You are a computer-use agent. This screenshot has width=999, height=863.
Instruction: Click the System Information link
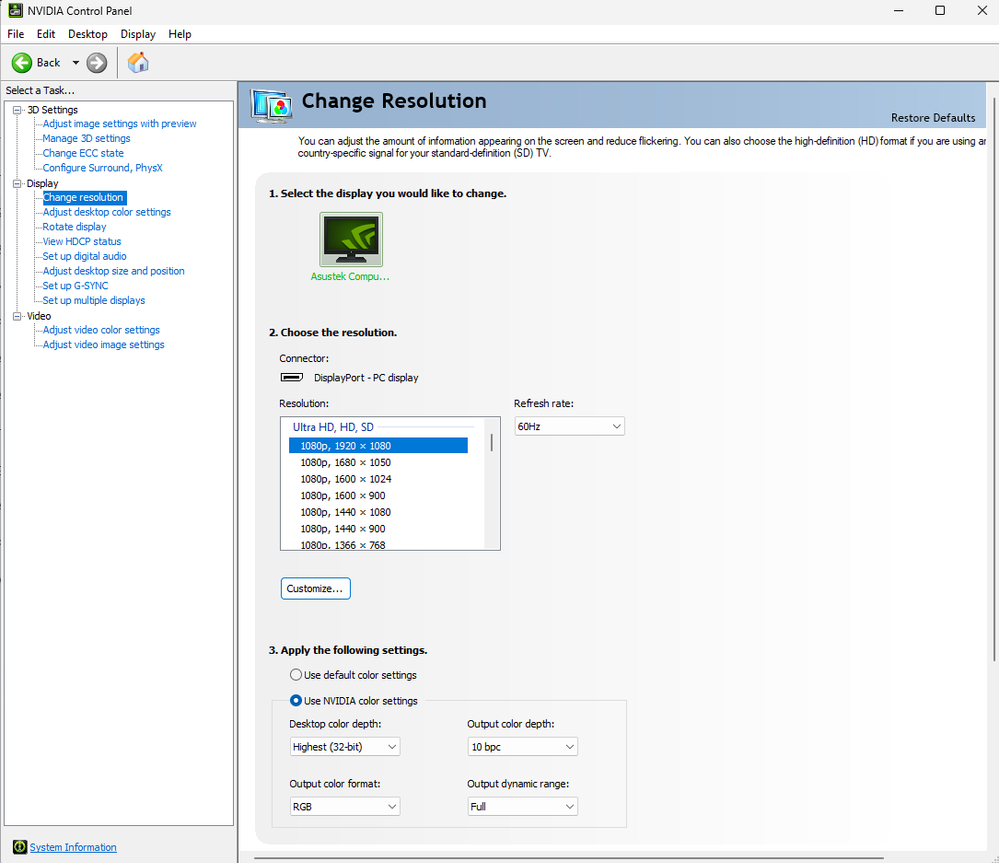[73, 847]
